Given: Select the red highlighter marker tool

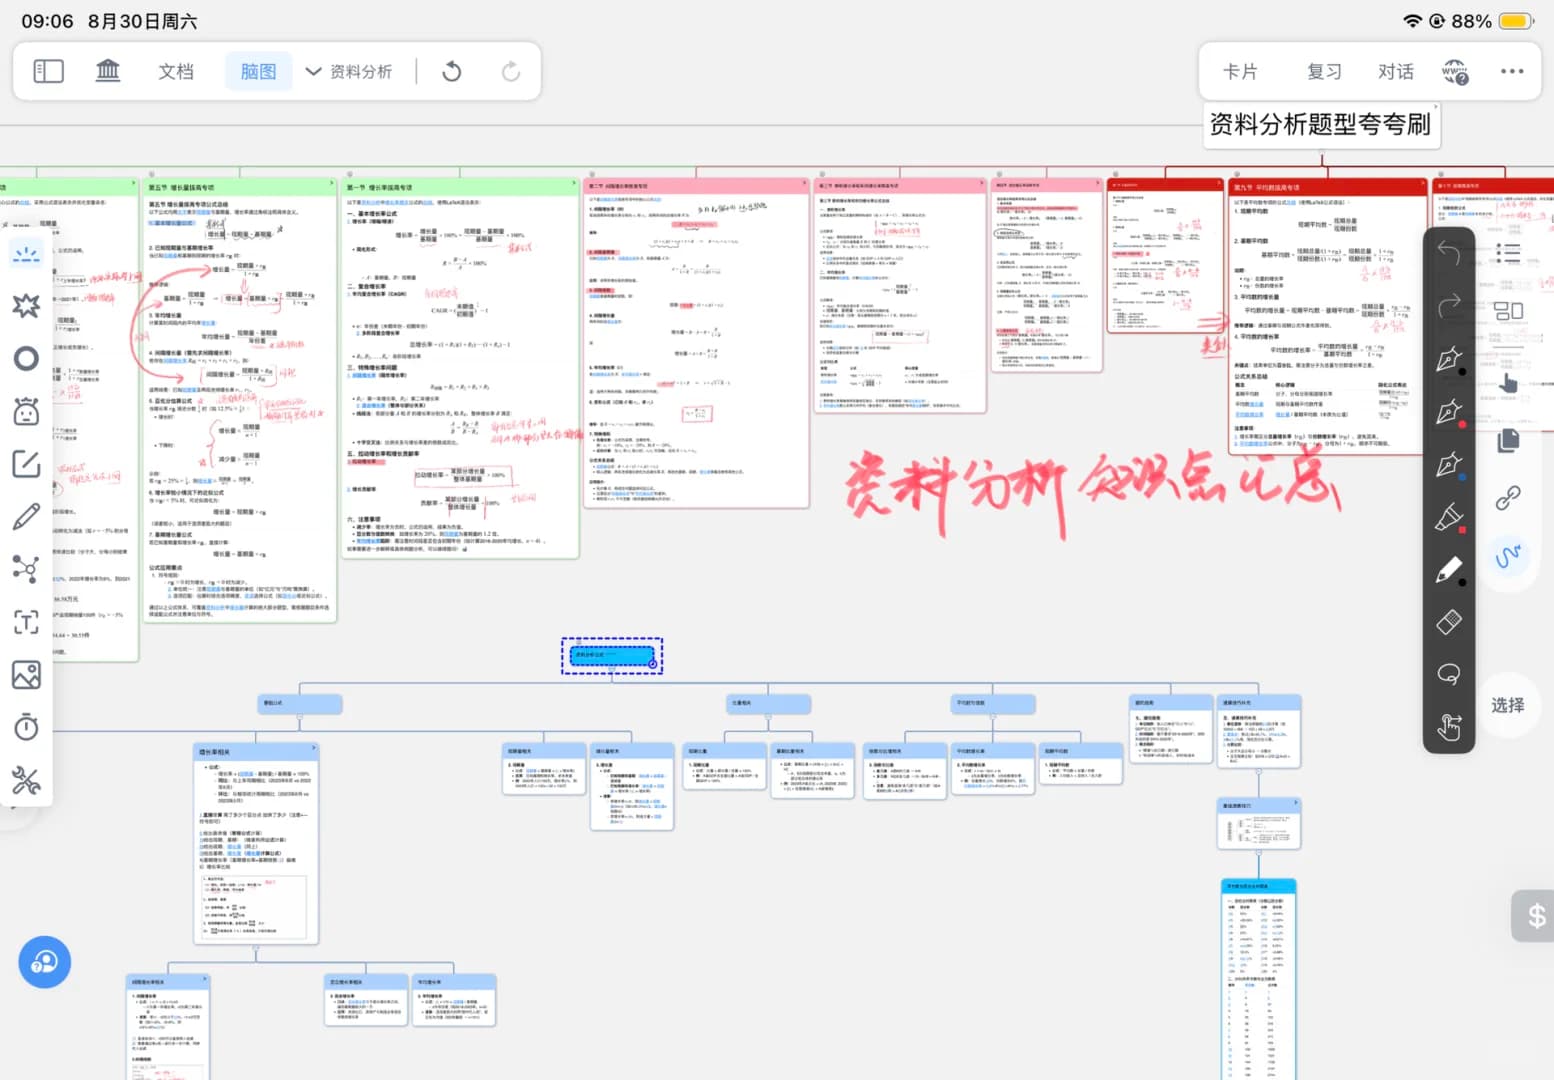Looking at the screenshot, I should pos(1449,517).
